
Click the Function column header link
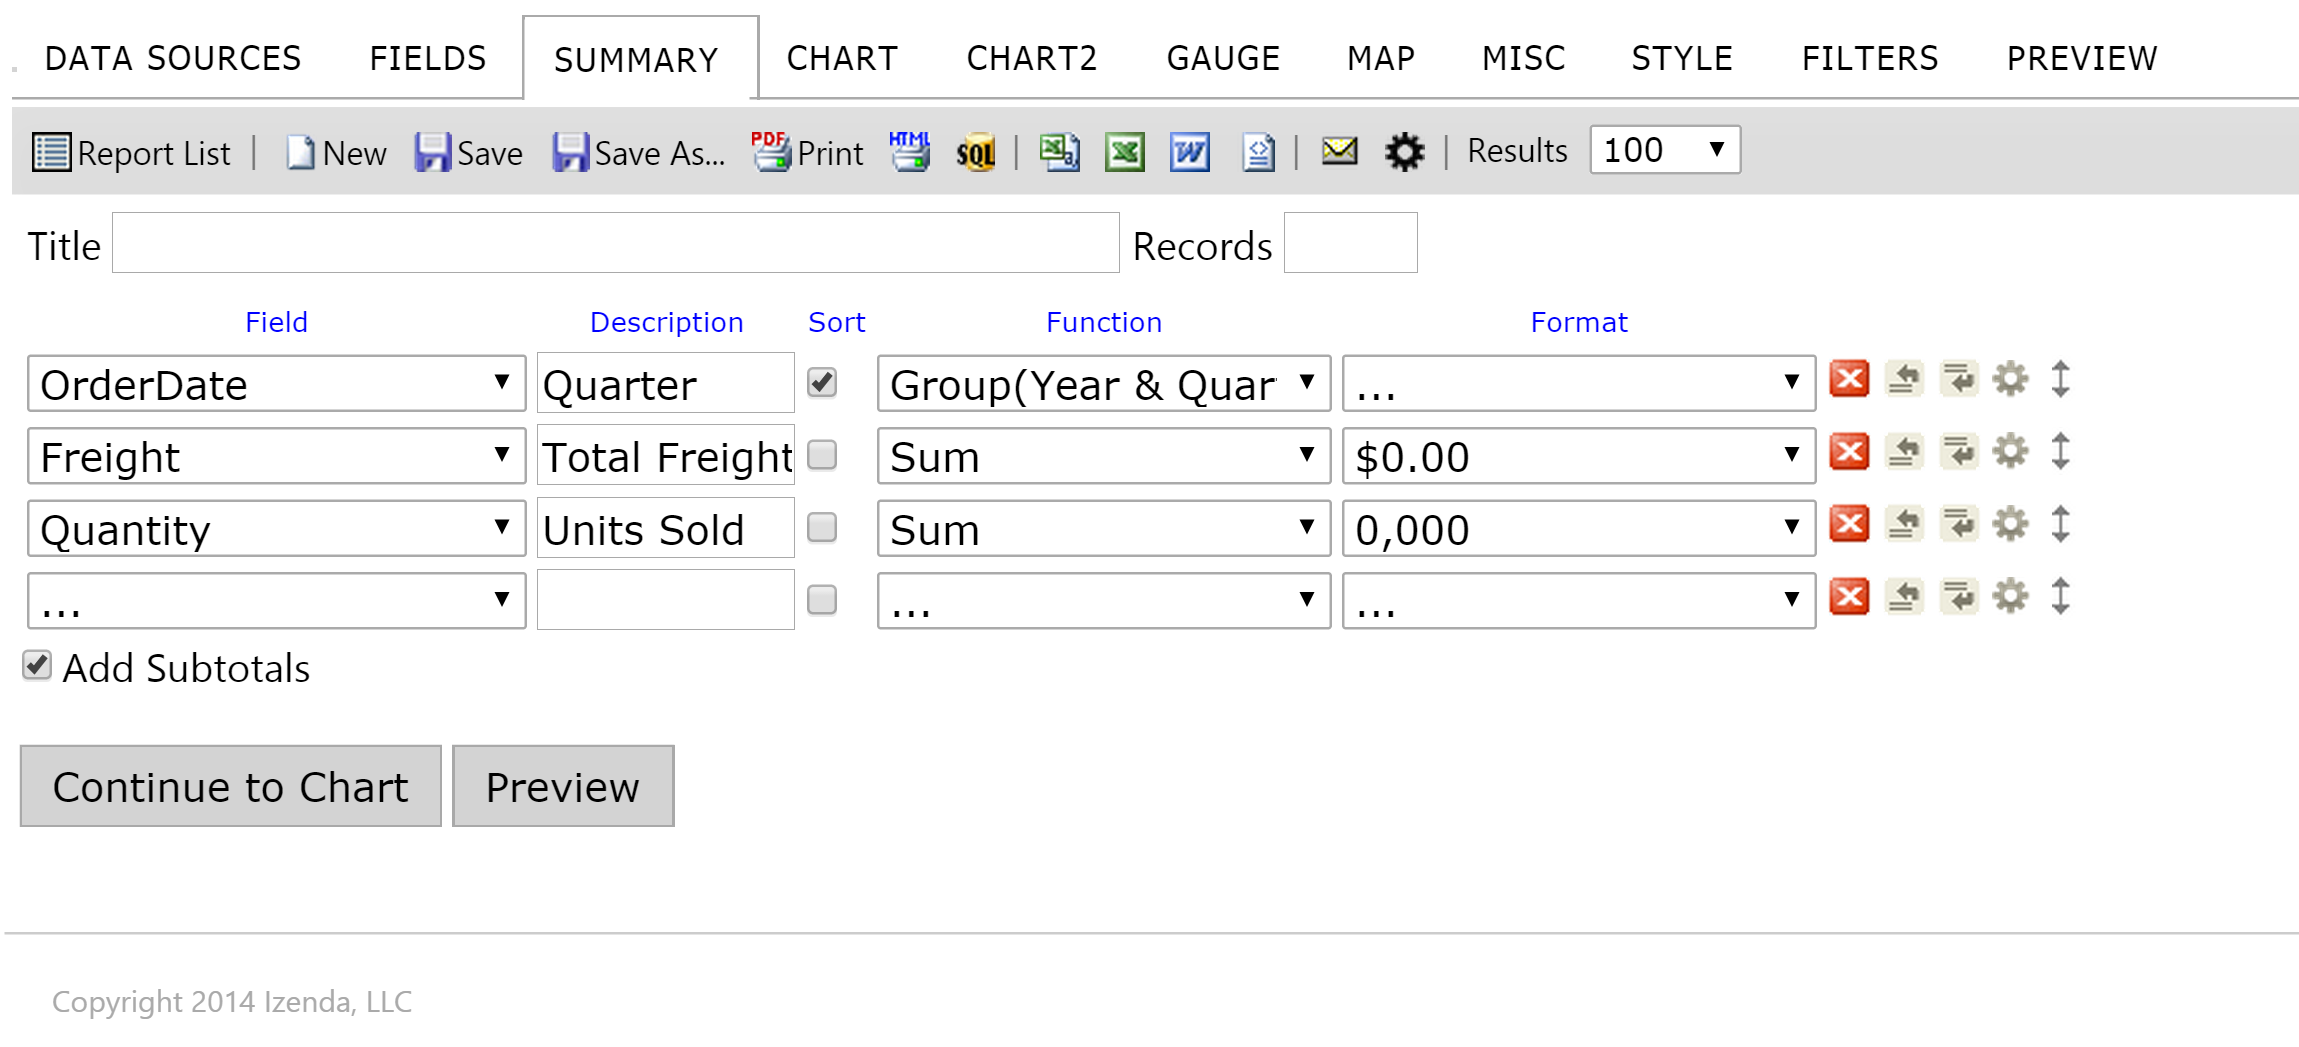tap(1104, 322)
